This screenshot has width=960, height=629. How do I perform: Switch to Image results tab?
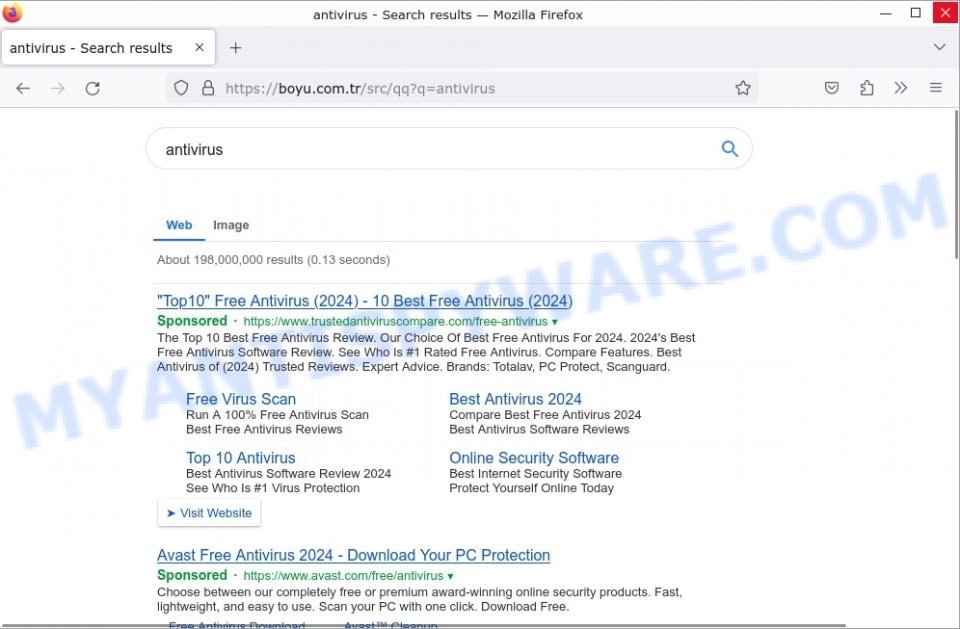tap(231, 225)
